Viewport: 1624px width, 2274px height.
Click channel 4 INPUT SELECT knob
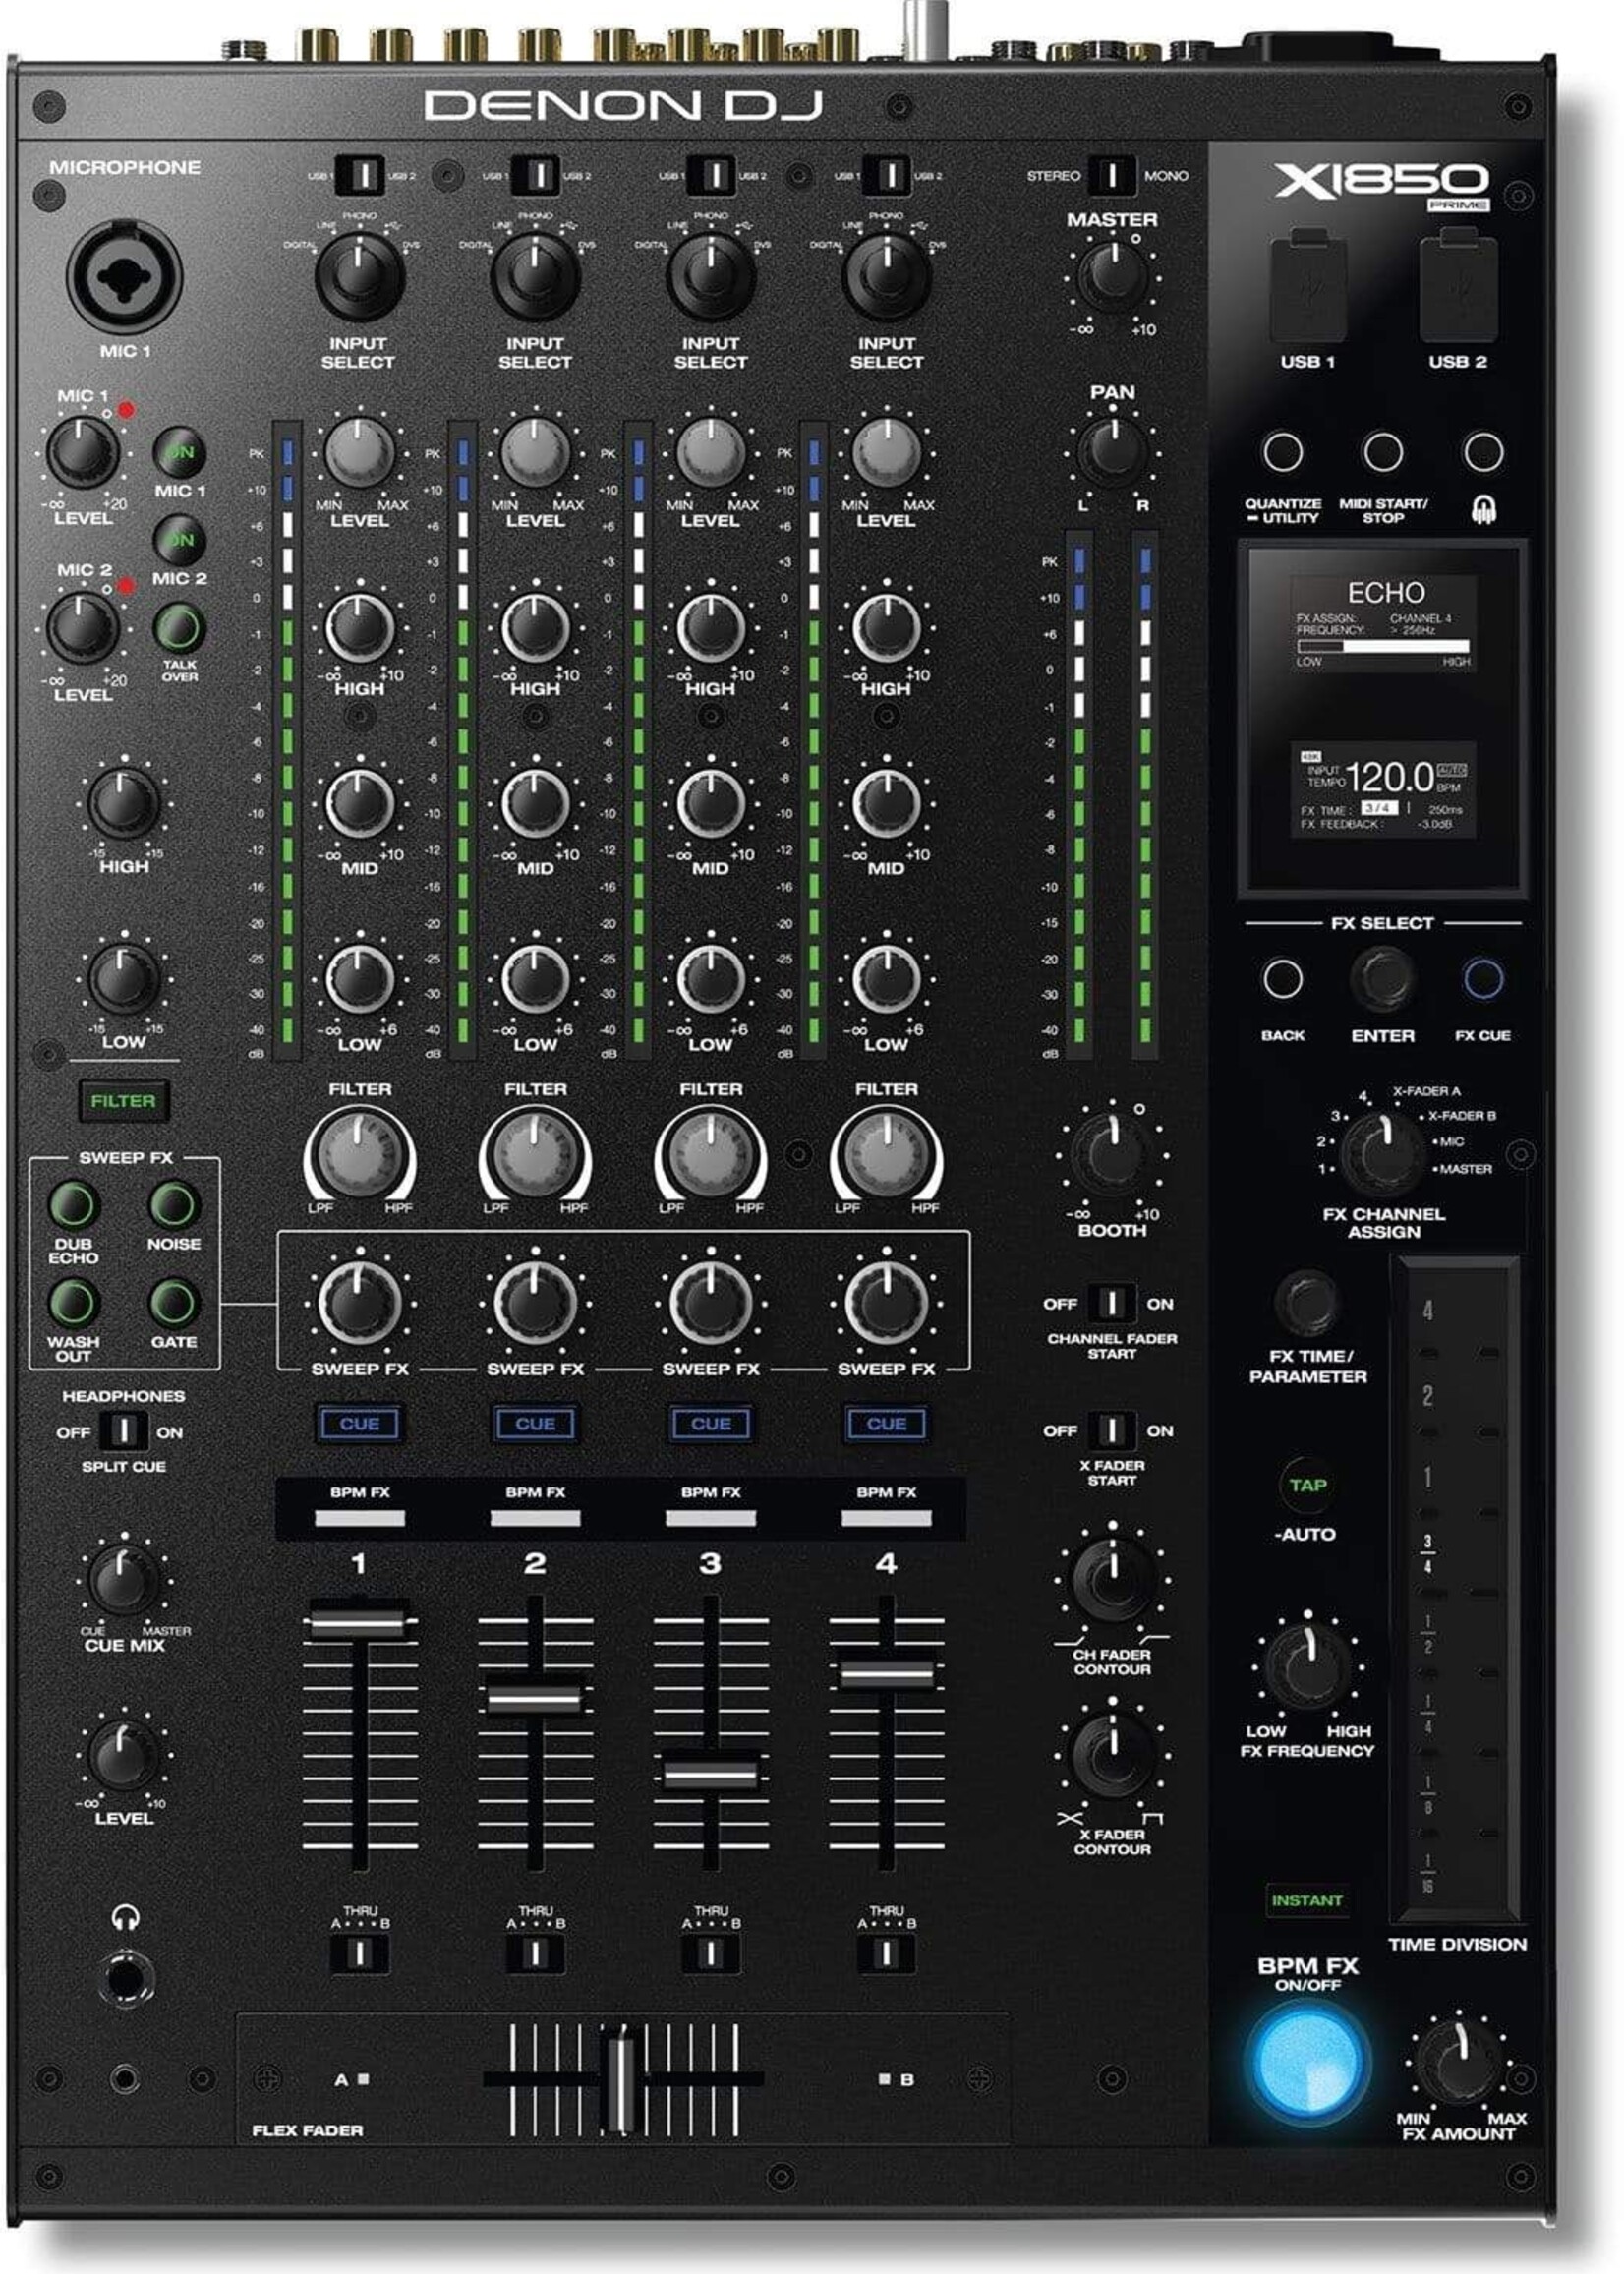tap(886, 275)
